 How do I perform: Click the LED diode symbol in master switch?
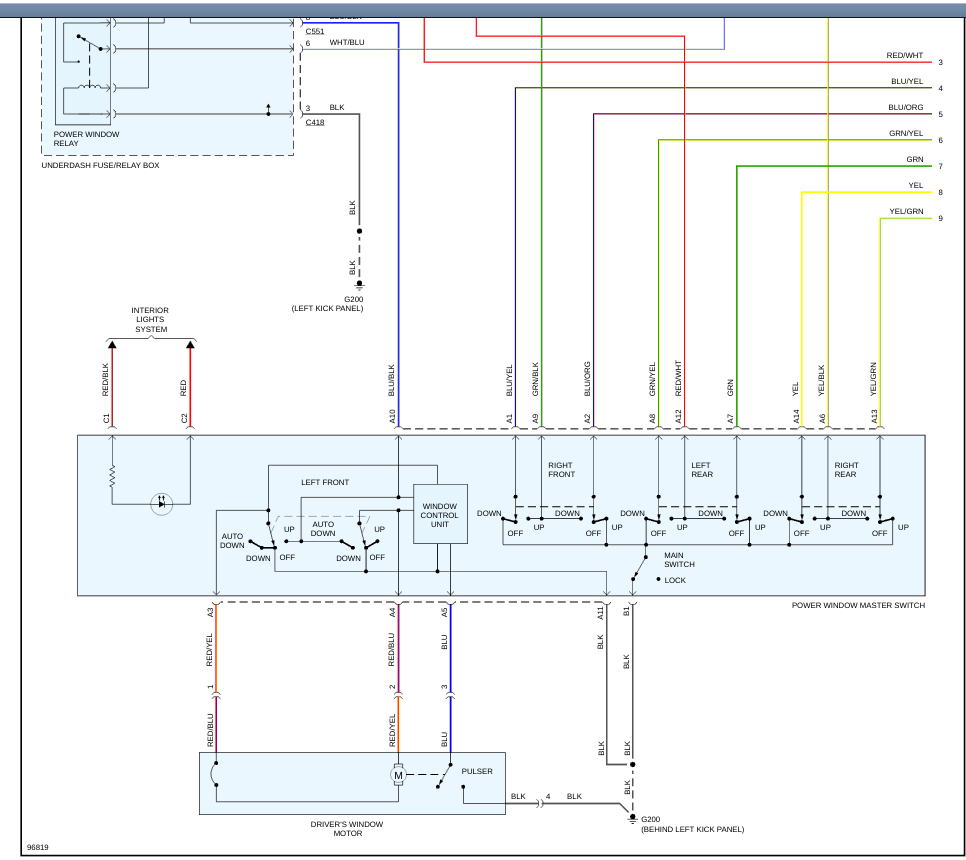click(x=161, y=504)
